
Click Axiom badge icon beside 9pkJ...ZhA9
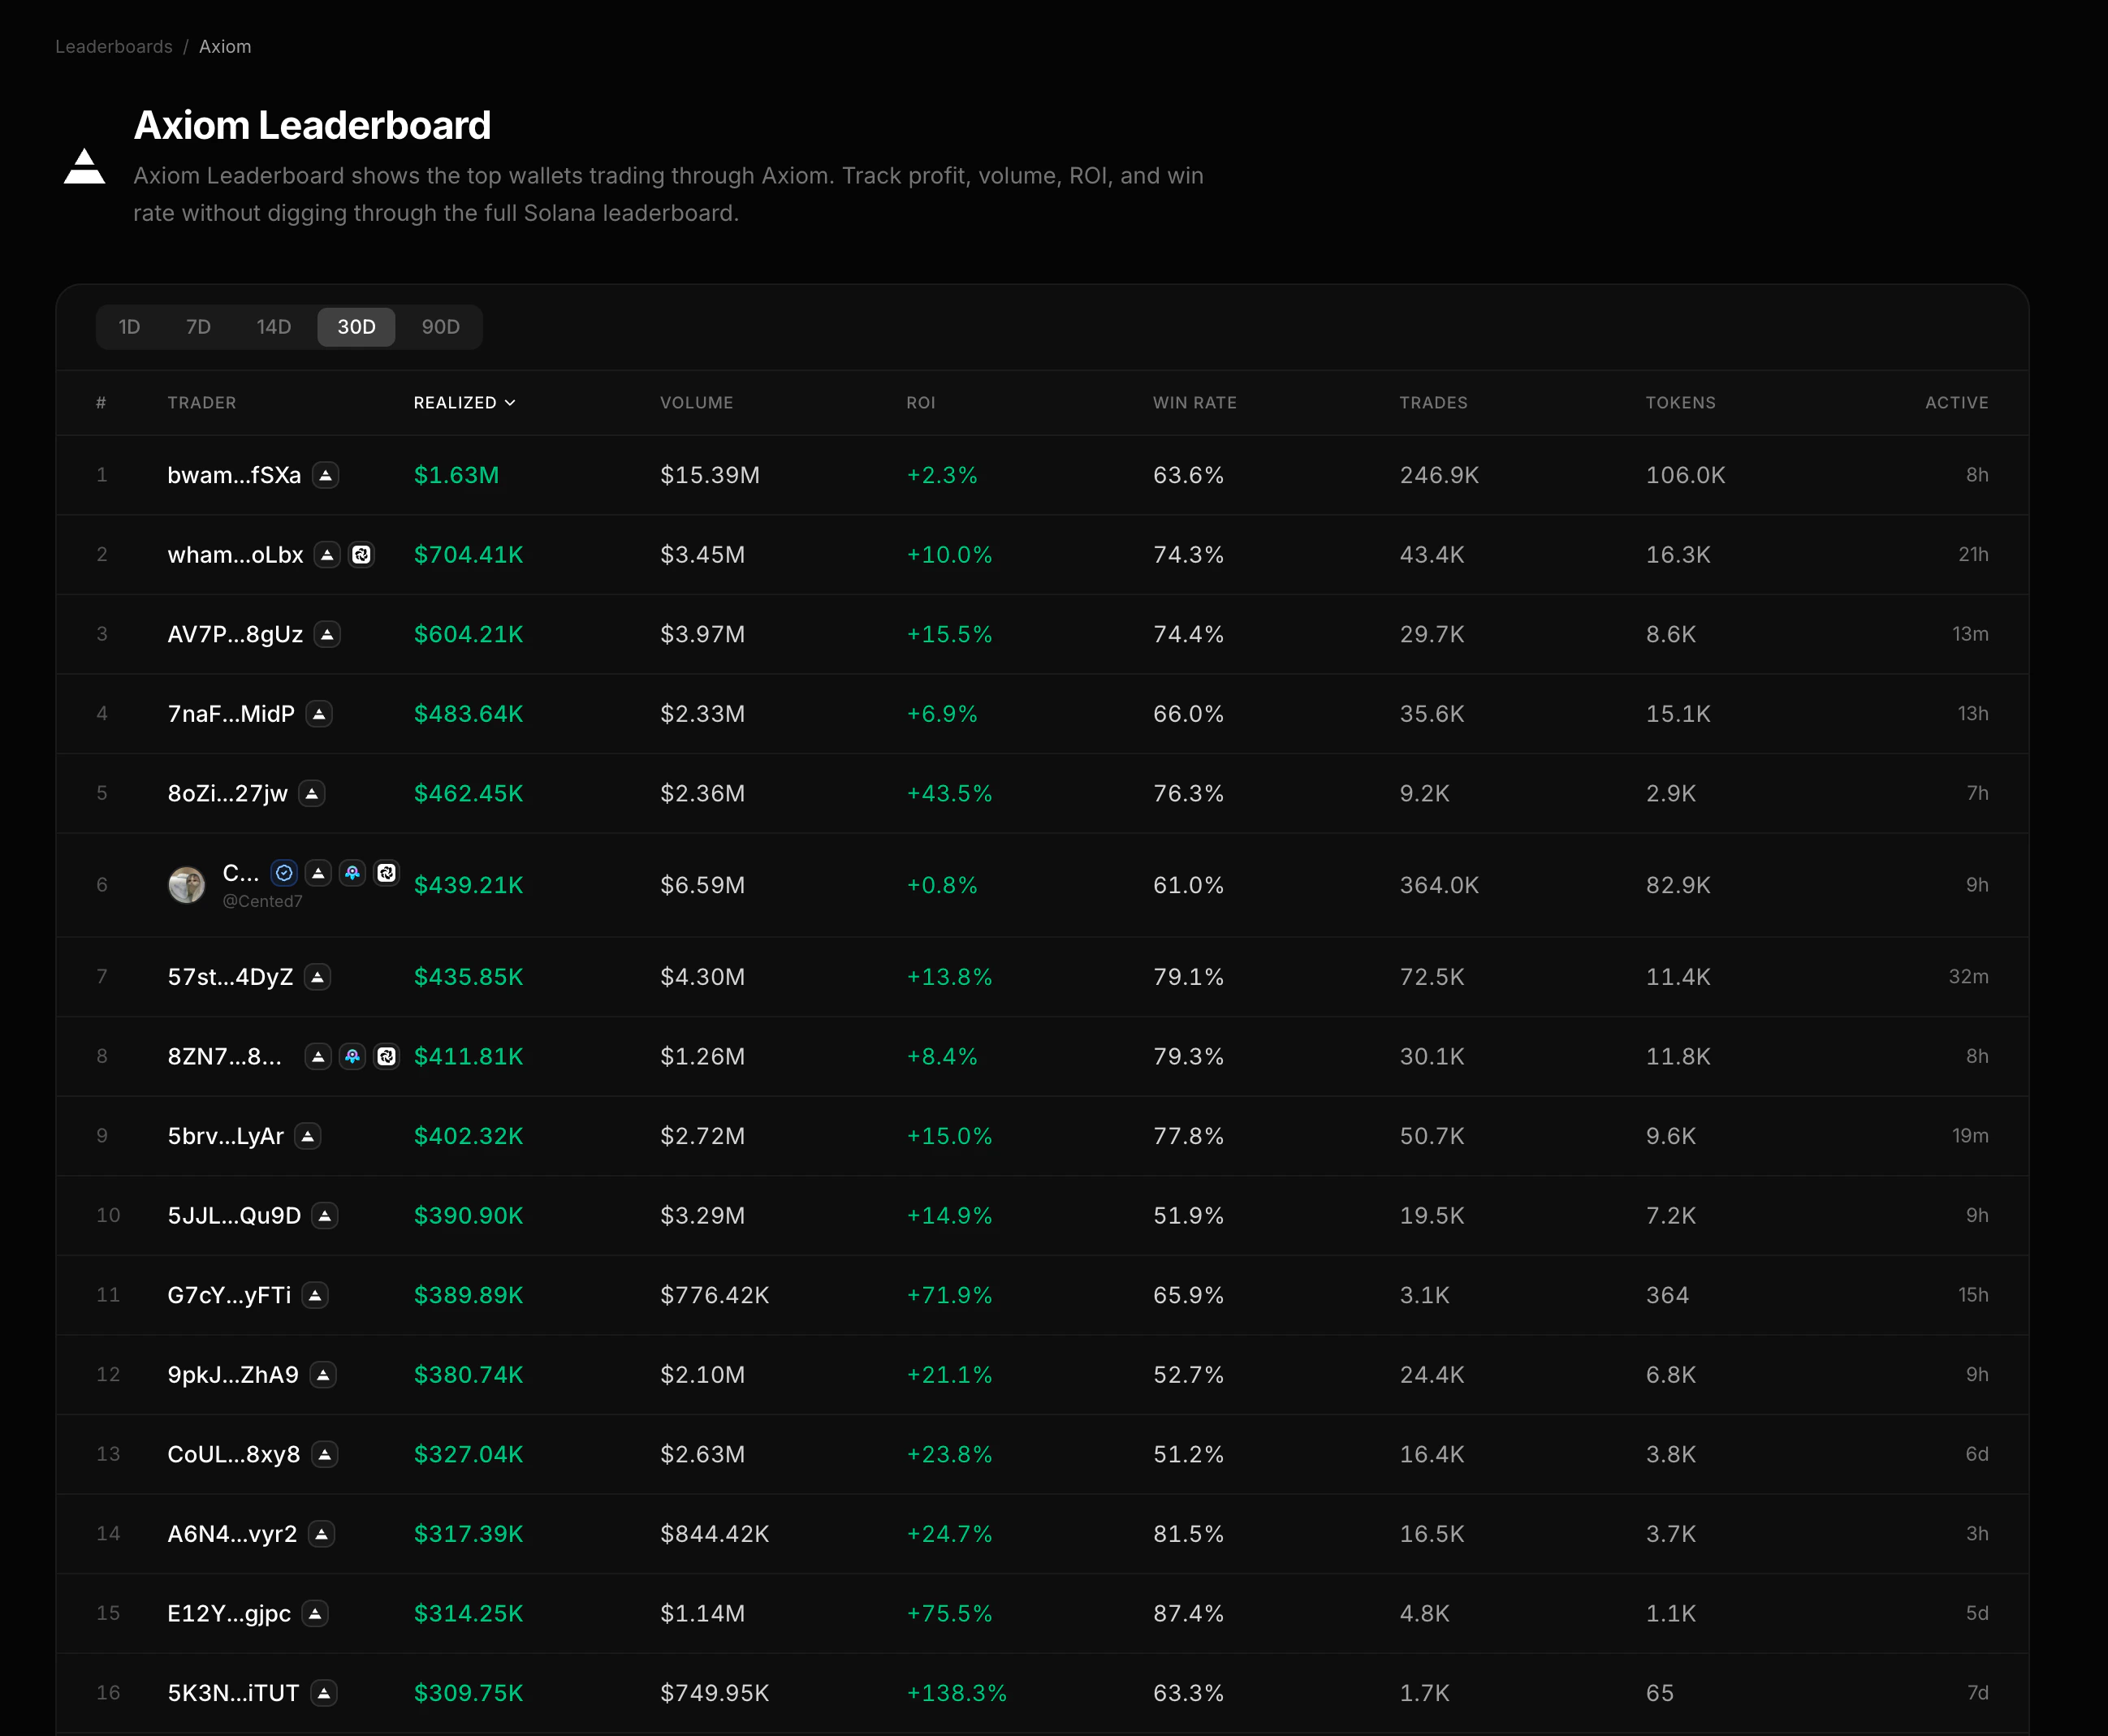(323, 1375)
